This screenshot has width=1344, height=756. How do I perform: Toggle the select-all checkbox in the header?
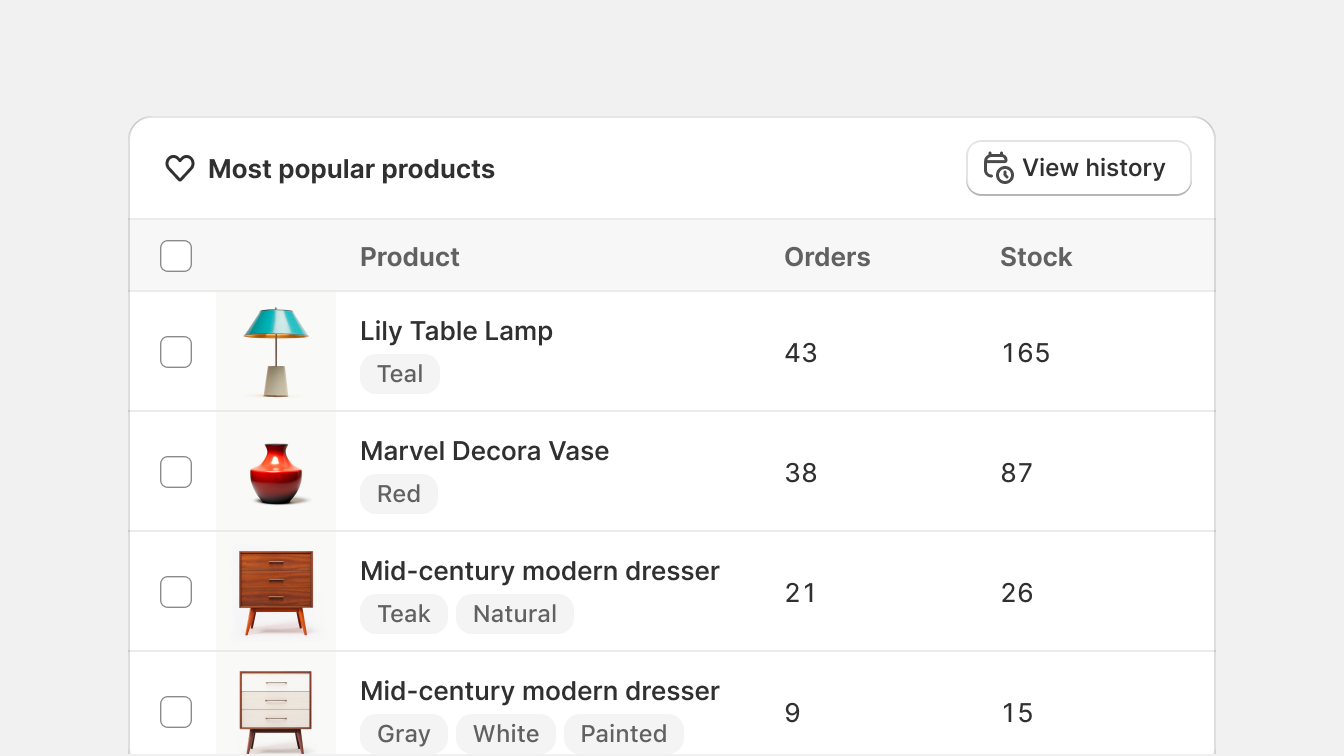tap(176, 256)
